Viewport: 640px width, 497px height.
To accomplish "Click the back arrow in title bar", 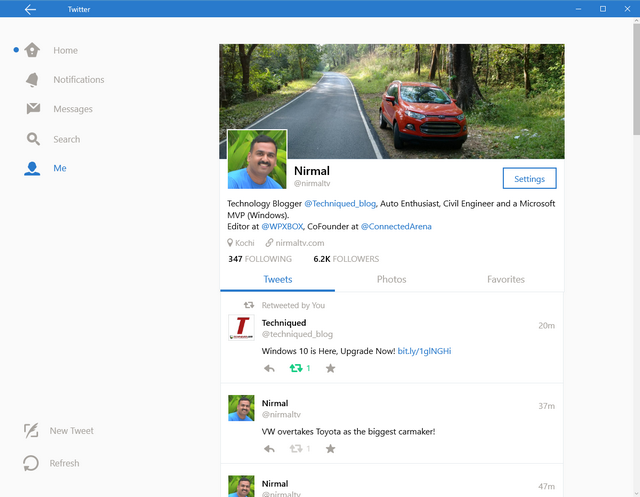I will pyautogui.click(x=30, y=9).
